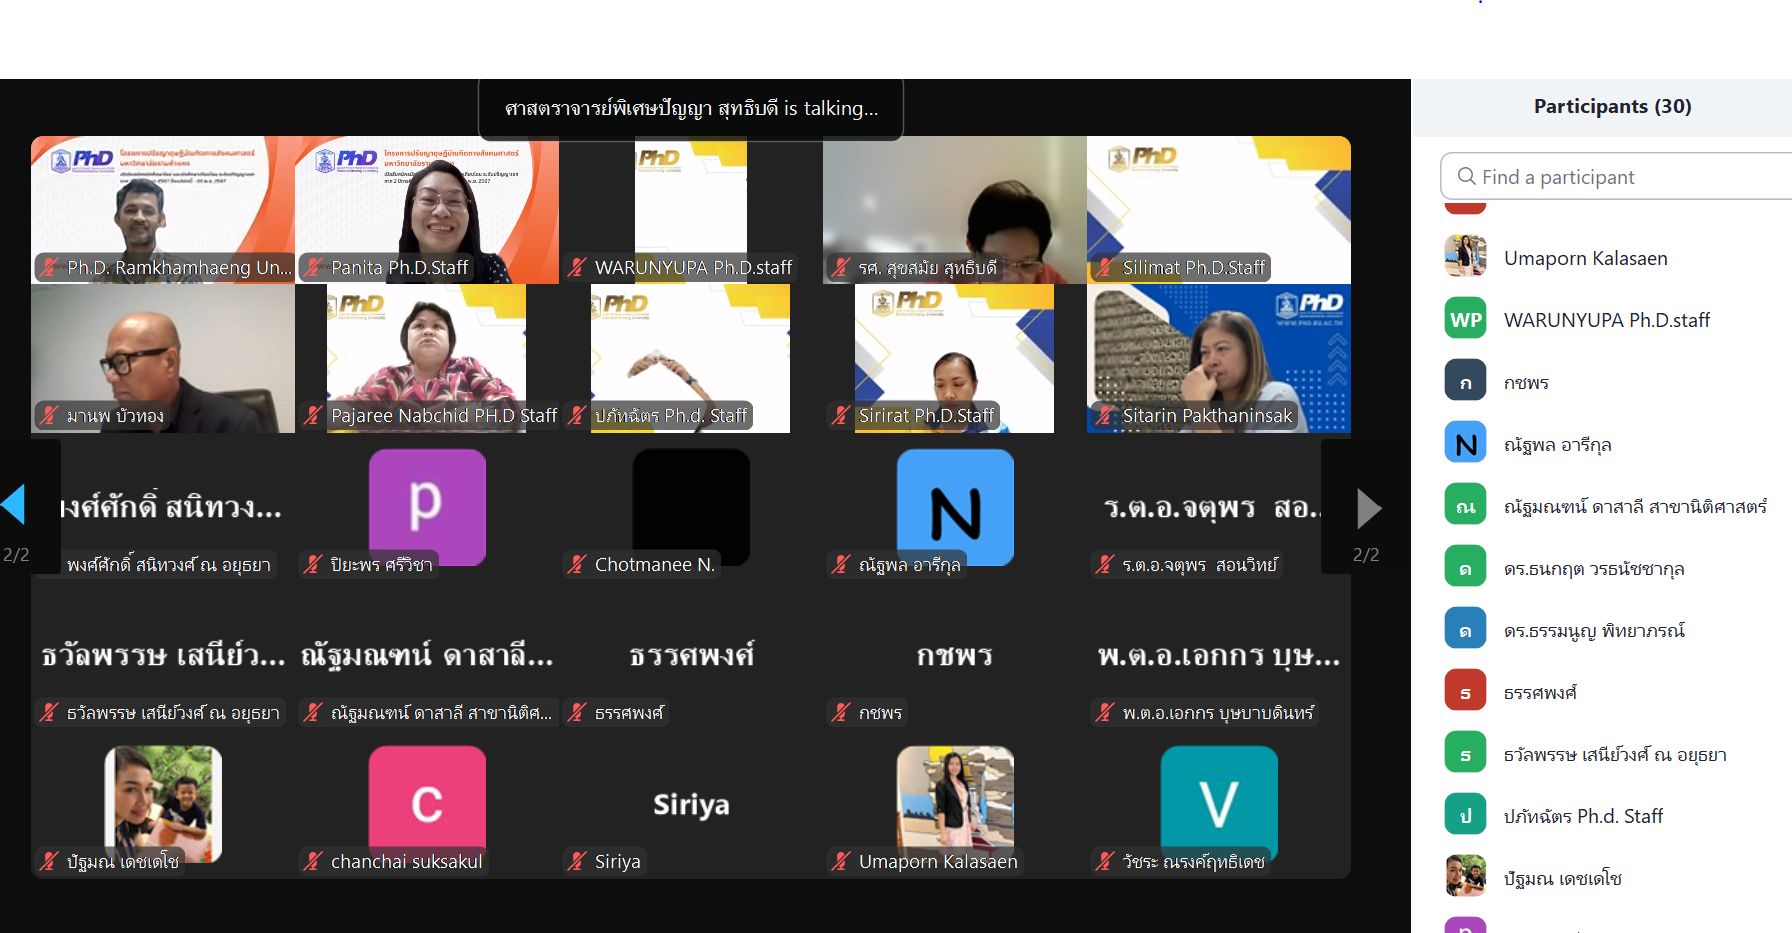Click the search magnifier icon
The width and height of the screenshot is (1792, 933).
pos(1467,176)
